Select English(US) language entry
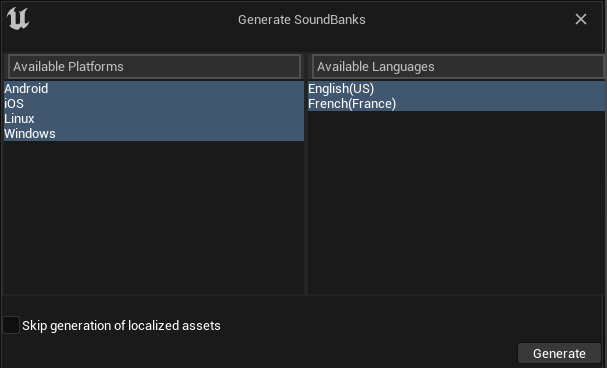The image size is (607, 368). 456,89
